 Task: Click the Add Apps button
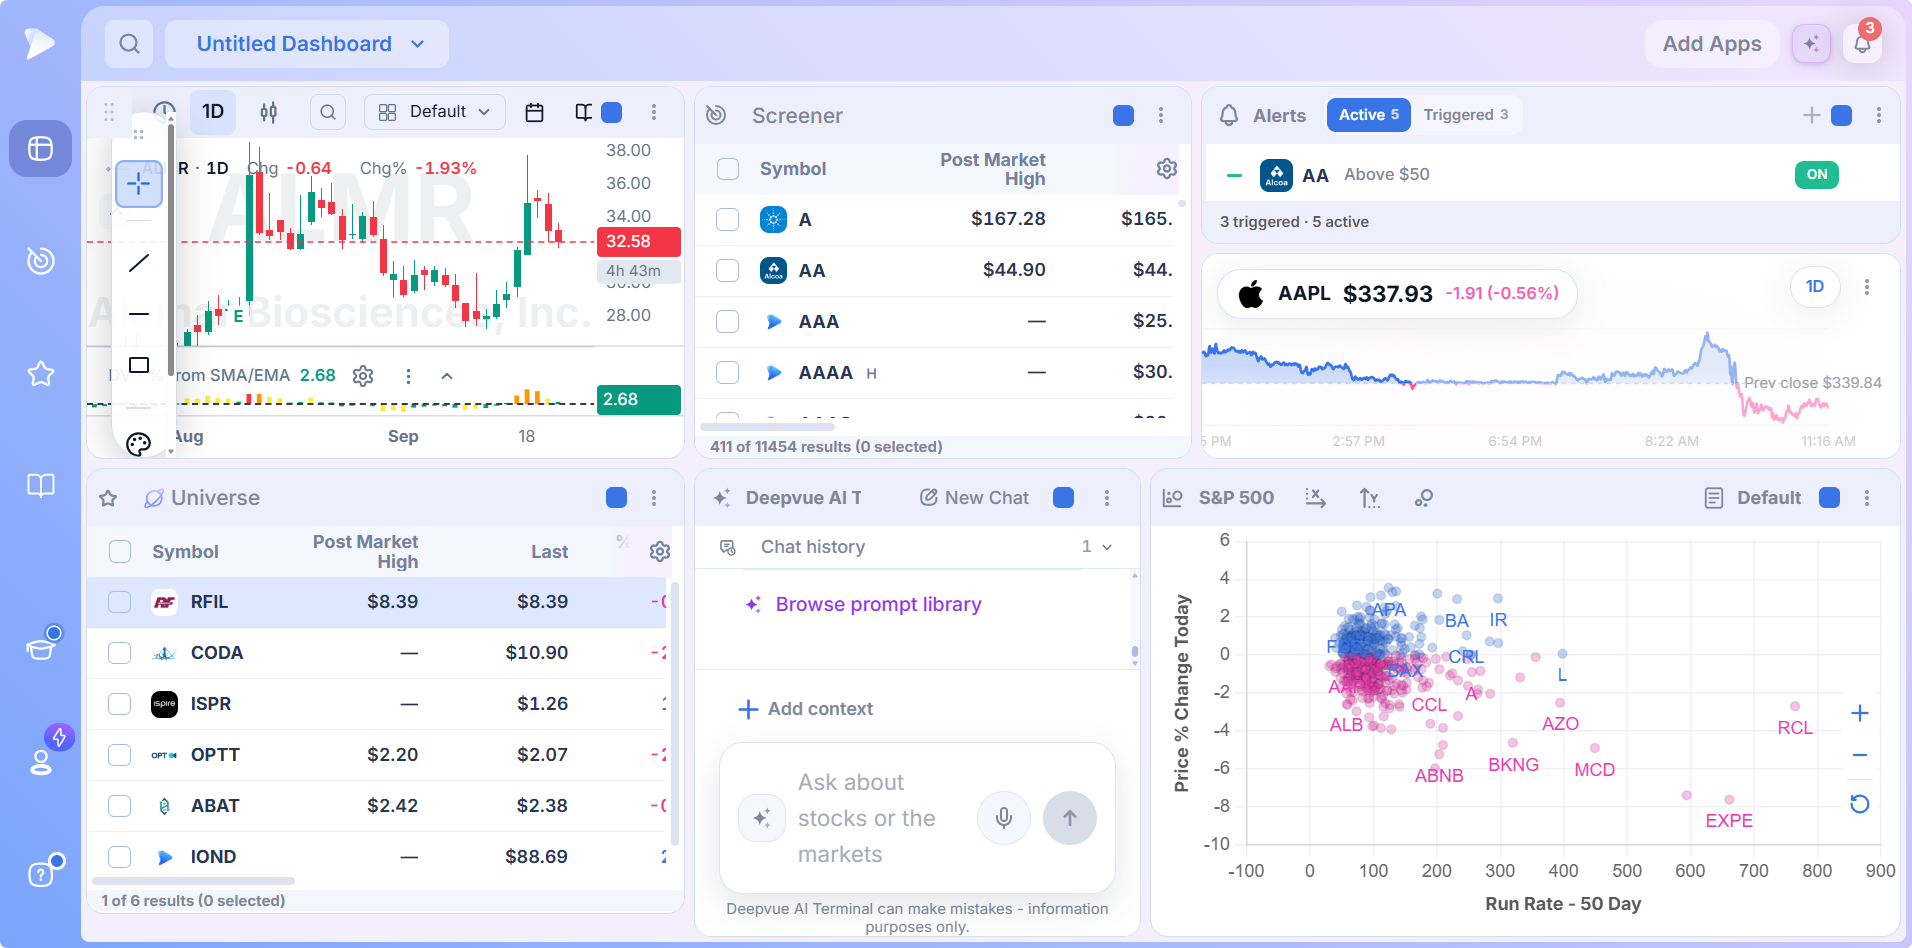(1712, 44)
